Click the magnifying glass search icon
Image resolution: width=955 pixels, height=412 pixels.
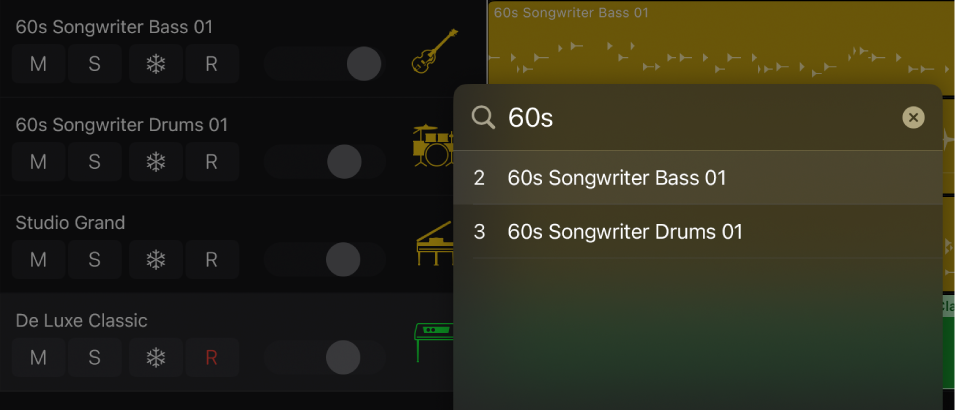tap(483, 118)
